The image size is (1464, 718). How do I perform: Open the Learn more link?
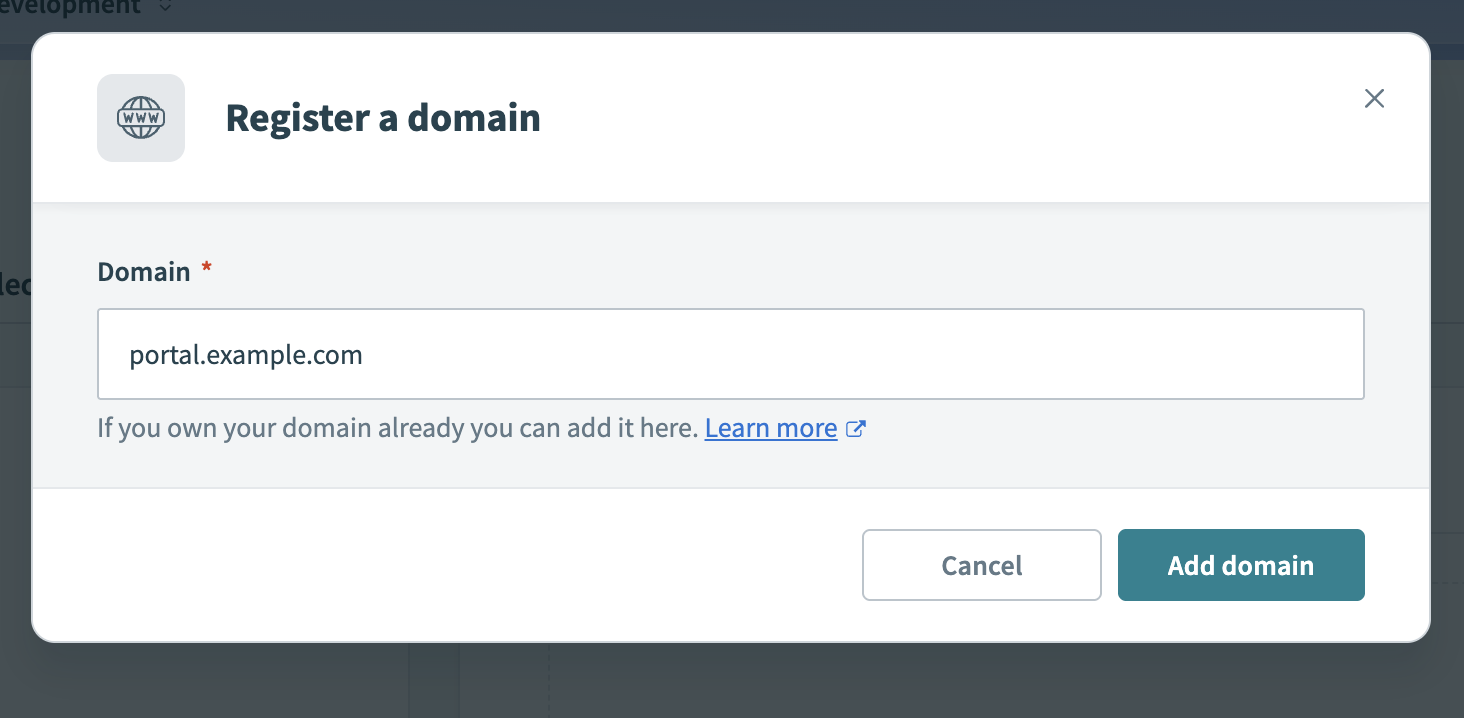(770, 428)
